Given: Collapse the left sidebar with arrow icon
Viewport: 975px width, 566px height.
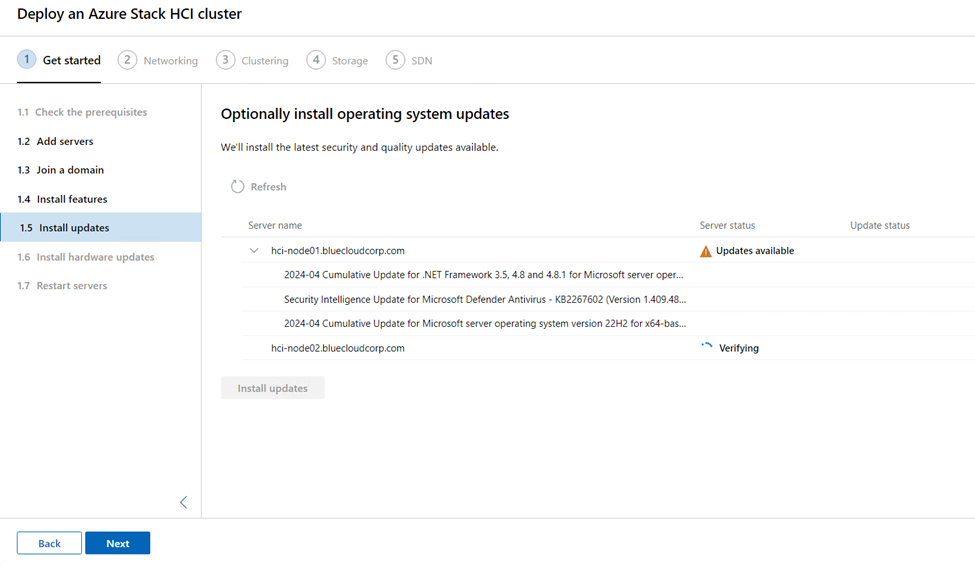Looking at the screenshot, I should 183,503.
